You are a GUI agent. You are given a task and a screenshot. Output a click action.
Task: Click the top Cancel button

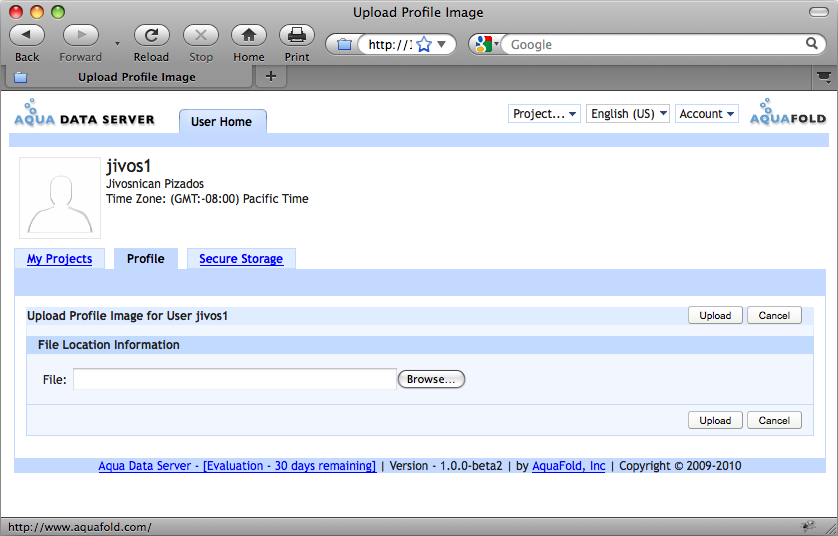pos(774,315)
